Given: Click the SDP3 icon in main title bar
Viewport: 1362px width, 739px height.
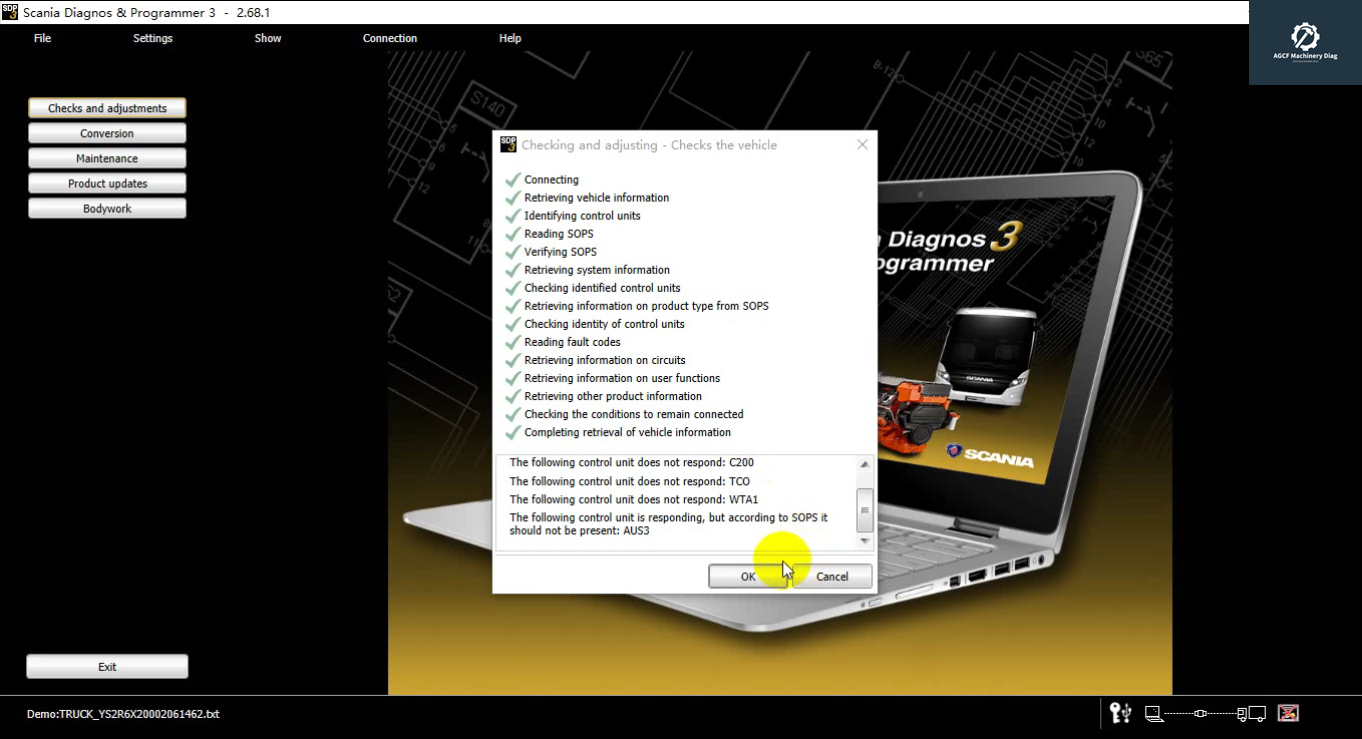Looking at the screenshot, I should click(x=10, y=12).
